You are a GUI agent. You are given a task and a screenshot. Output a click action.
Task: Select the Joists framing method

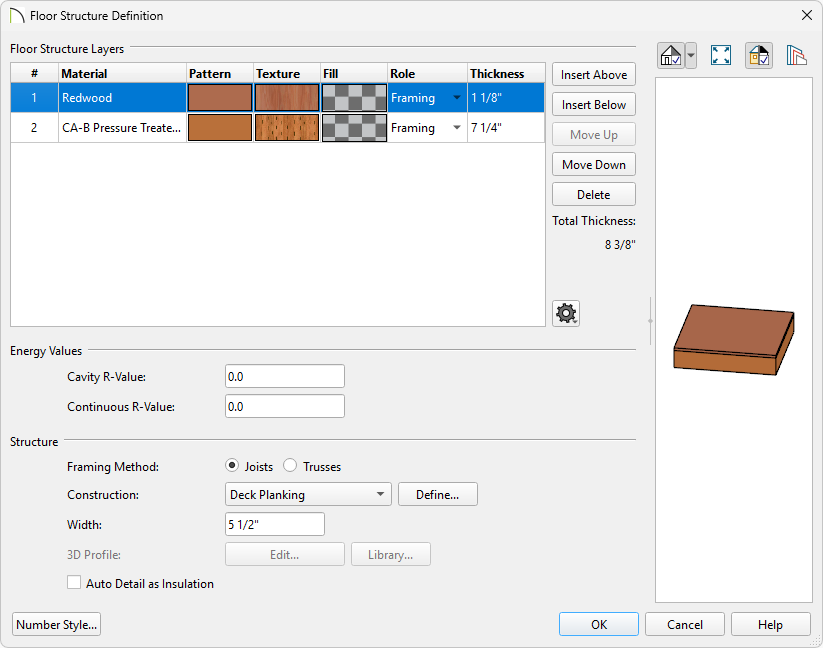point(231,465)
